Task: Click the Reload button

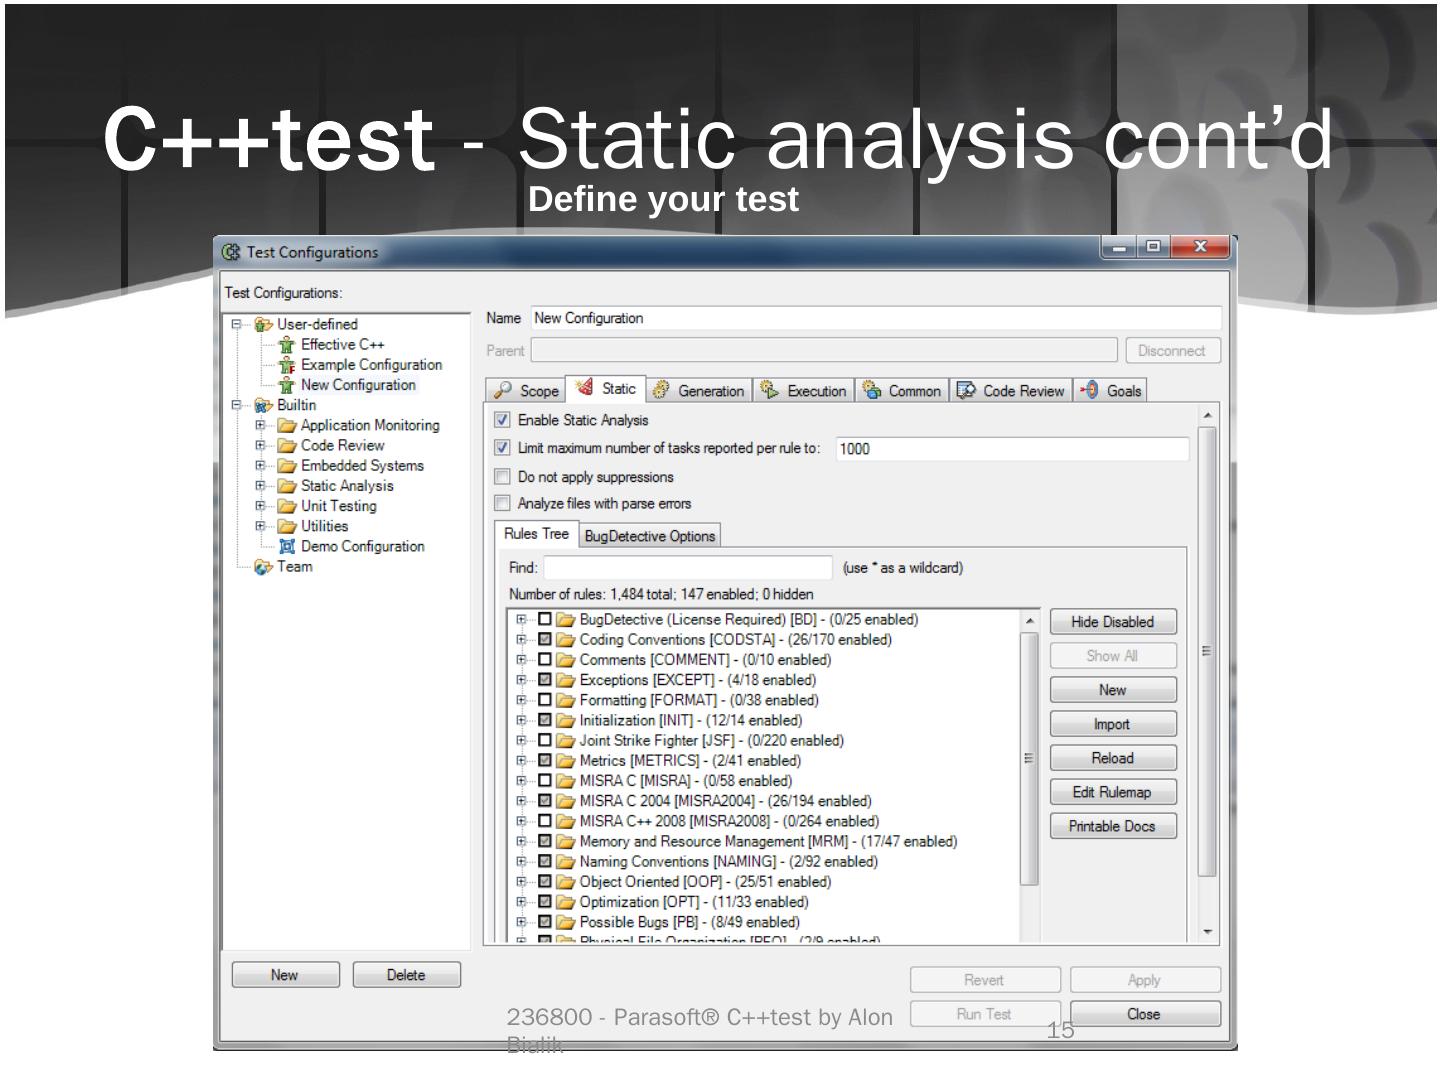Action: [x=1113, y=758]
